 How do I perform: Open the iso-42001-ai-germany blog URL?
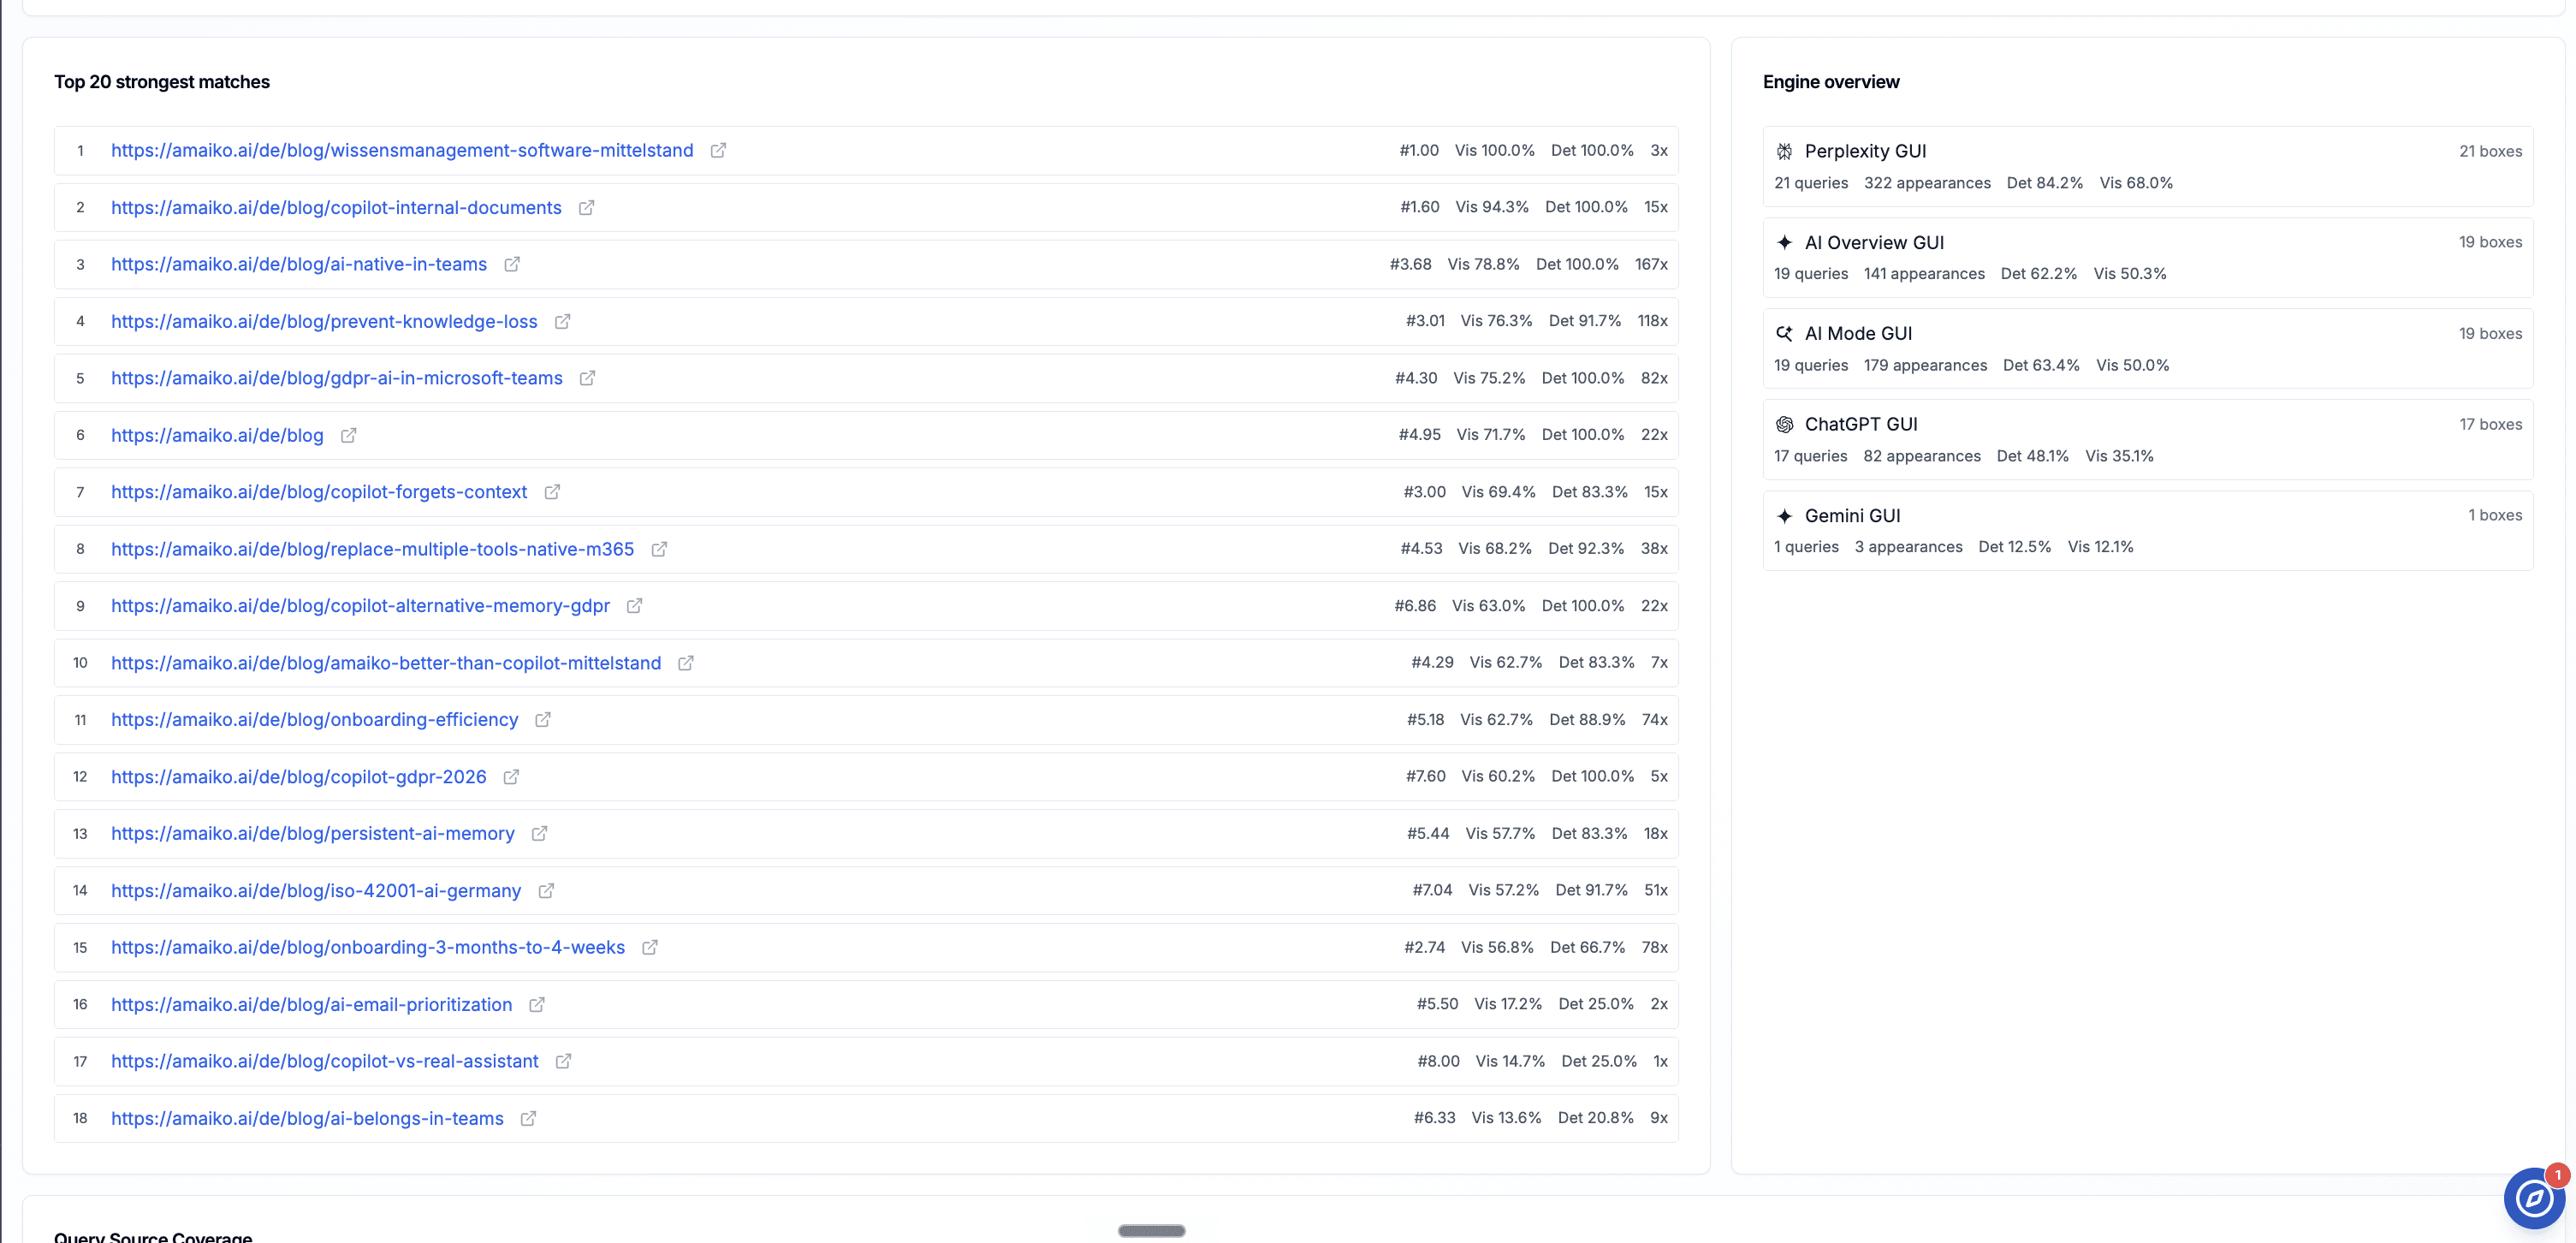[316, 891]
